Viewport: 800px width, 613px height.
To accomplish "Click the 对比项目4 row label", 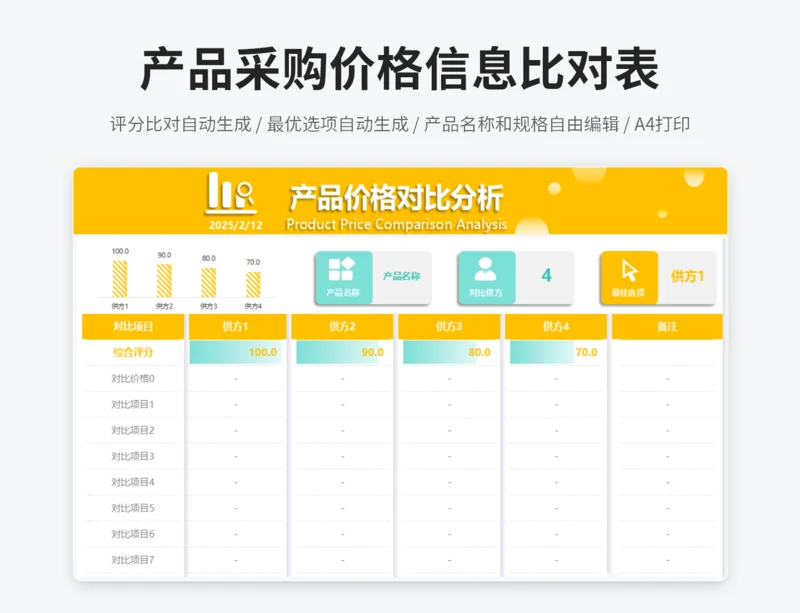I will point(133,482).
